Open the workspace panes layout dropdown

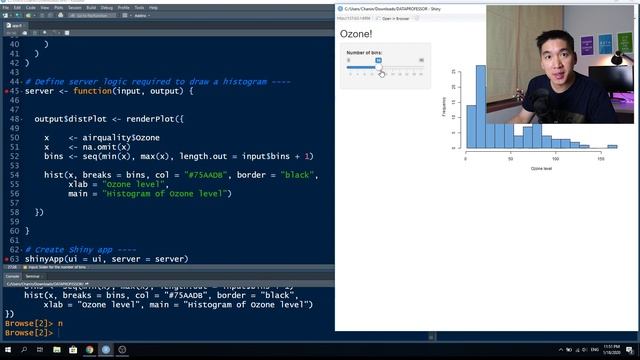(x=126, y=16)
